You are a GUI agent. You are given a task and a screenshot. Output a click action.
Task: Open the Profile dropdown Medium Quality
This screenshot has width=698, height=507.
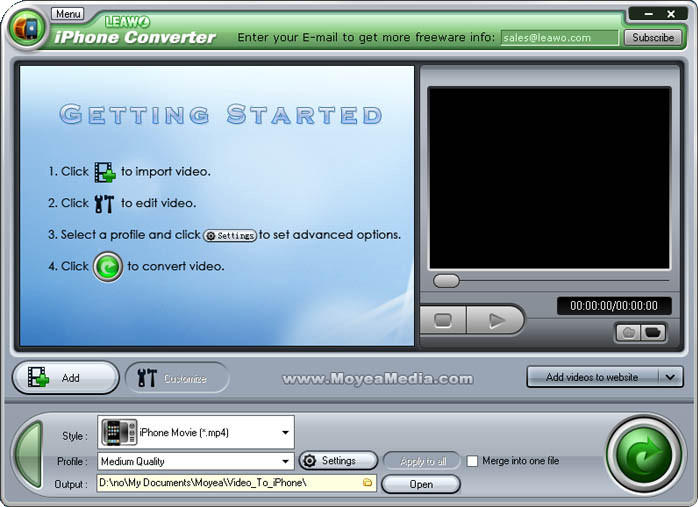tap(196, 461)
